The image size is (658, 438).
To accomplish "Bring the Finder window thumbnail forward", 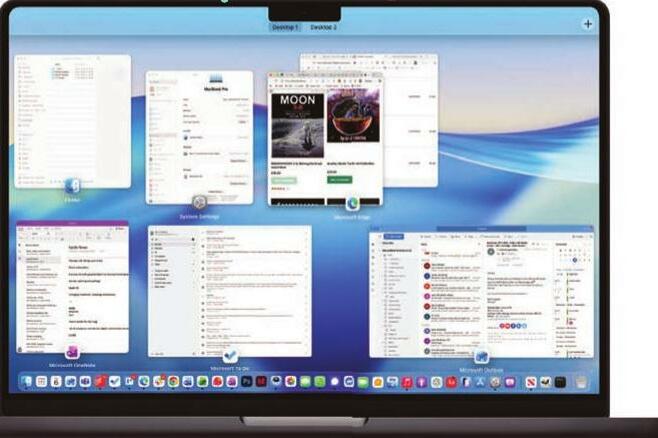I will click(x=72, y=118).
